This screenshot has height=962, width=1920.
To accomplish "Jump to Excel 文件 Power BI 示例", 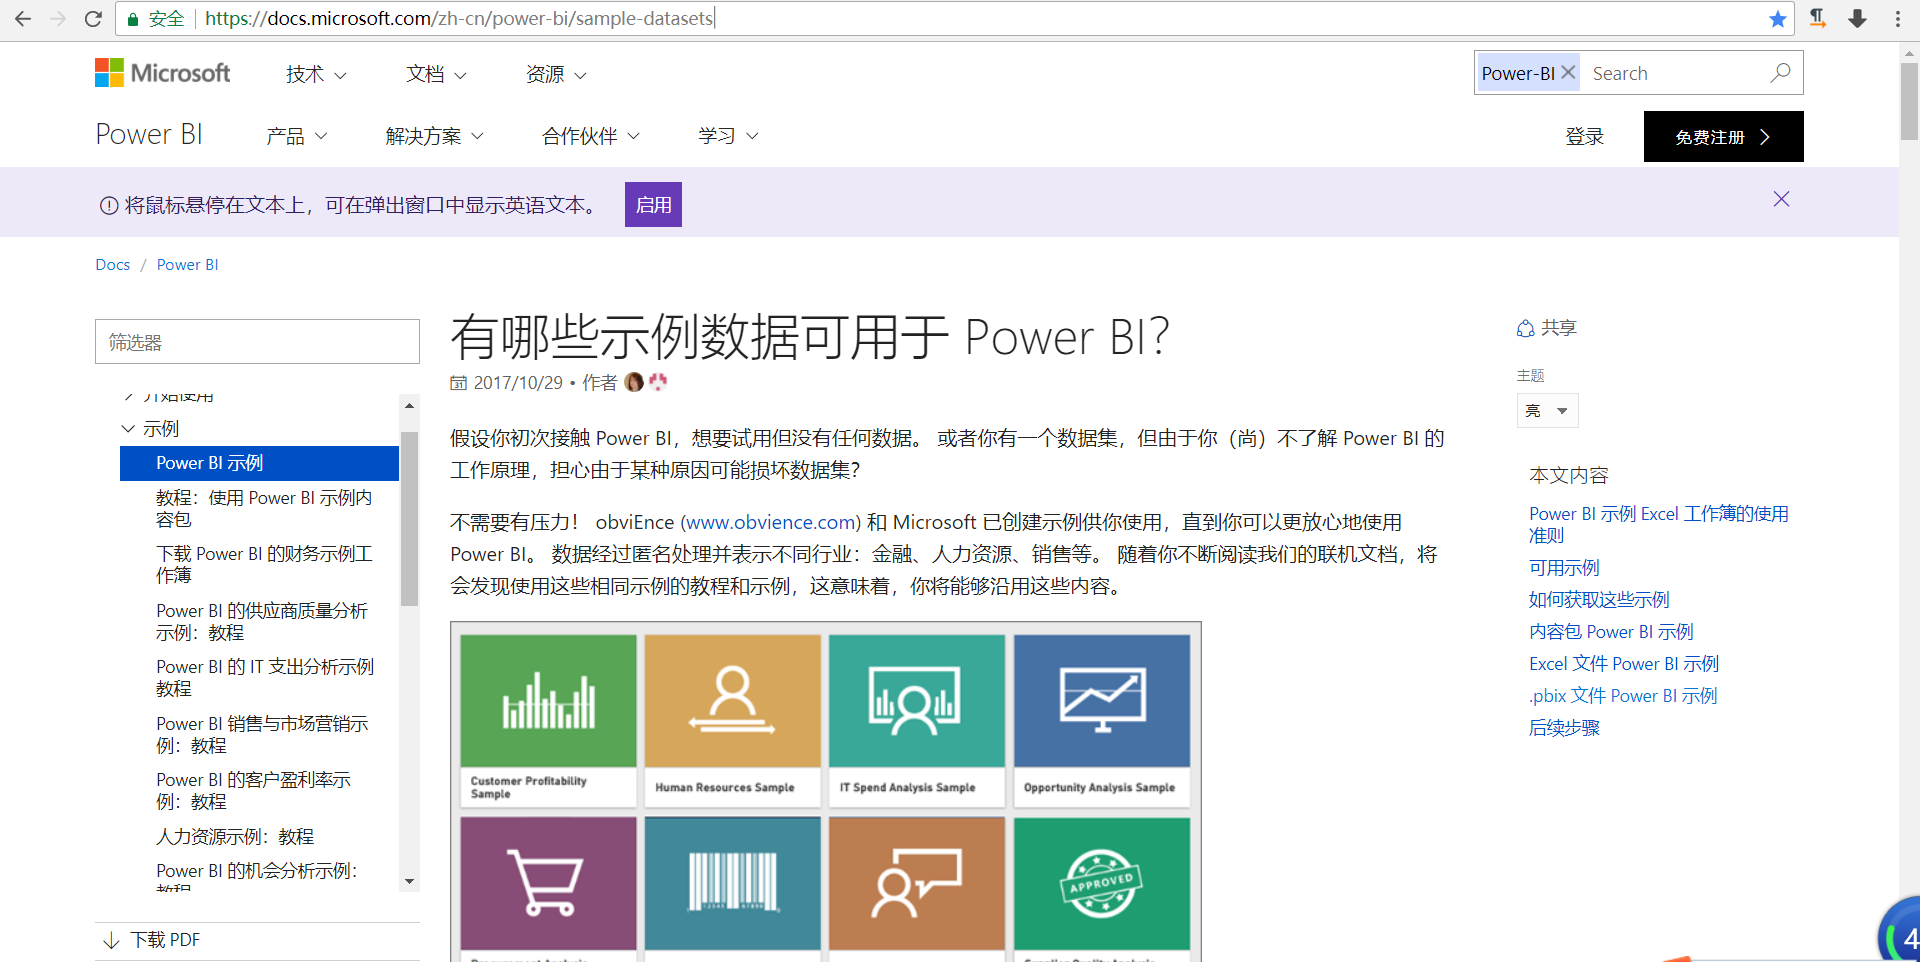I will click(1623, 664).
